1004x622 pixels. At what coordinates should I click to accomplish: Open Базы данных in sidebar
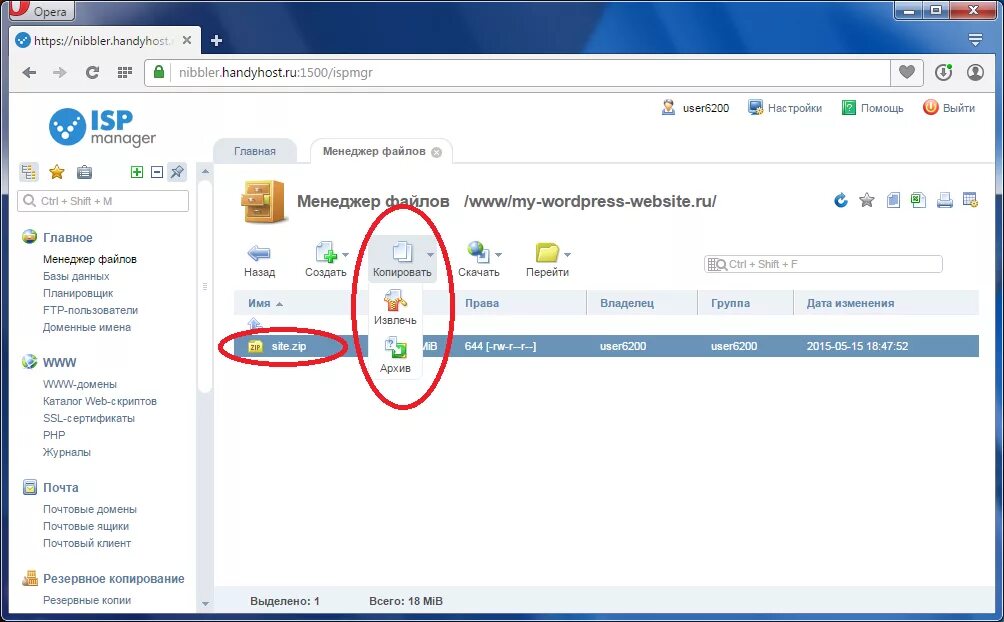(76, 276)
